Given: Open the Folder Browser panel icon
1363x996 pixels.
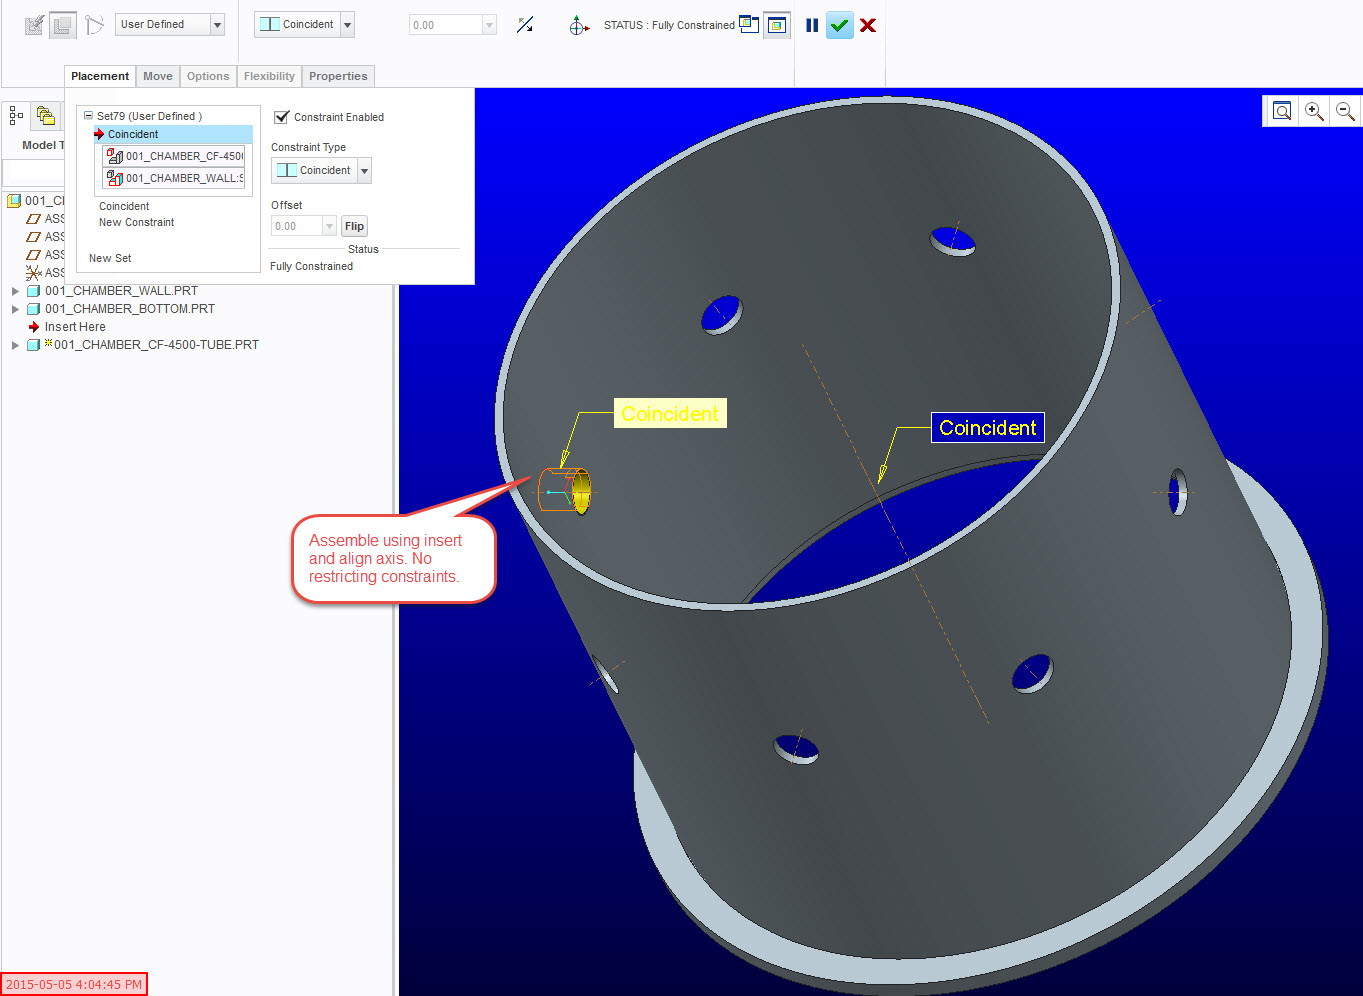Looking at the screenshot, I should [x=45, y=116].
